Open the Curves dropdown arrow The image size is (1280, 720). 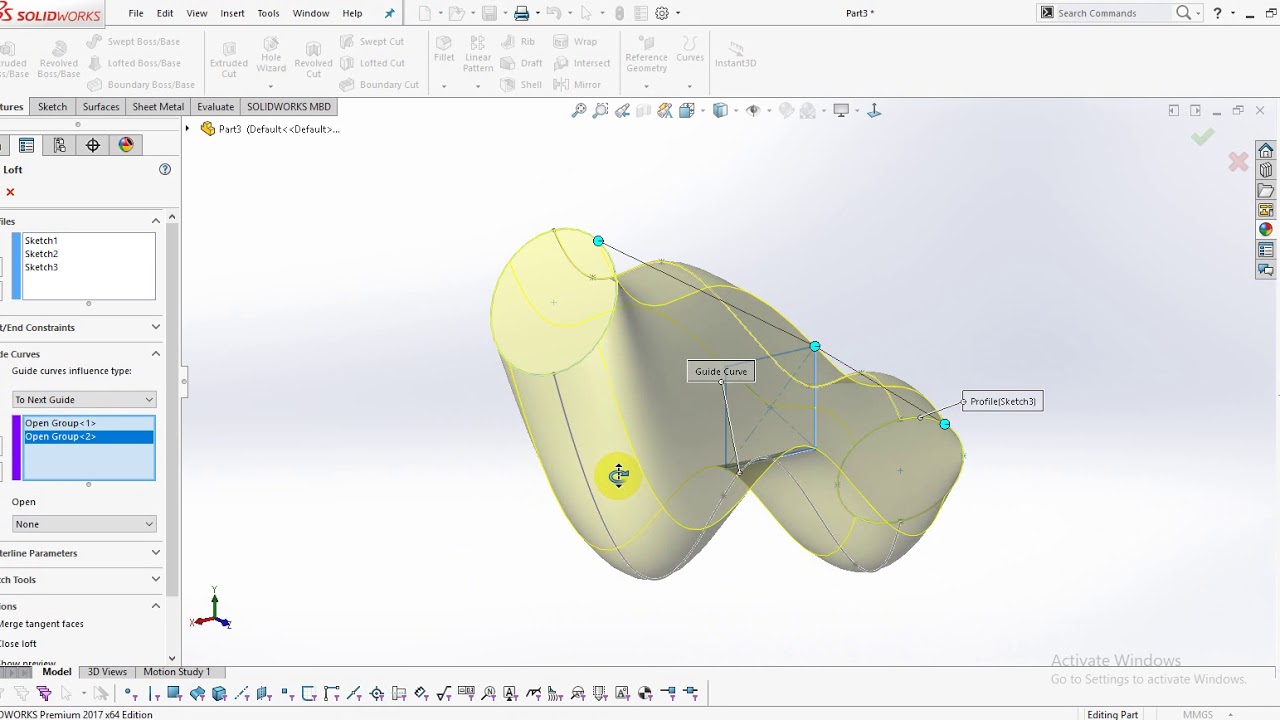(689, 85)
